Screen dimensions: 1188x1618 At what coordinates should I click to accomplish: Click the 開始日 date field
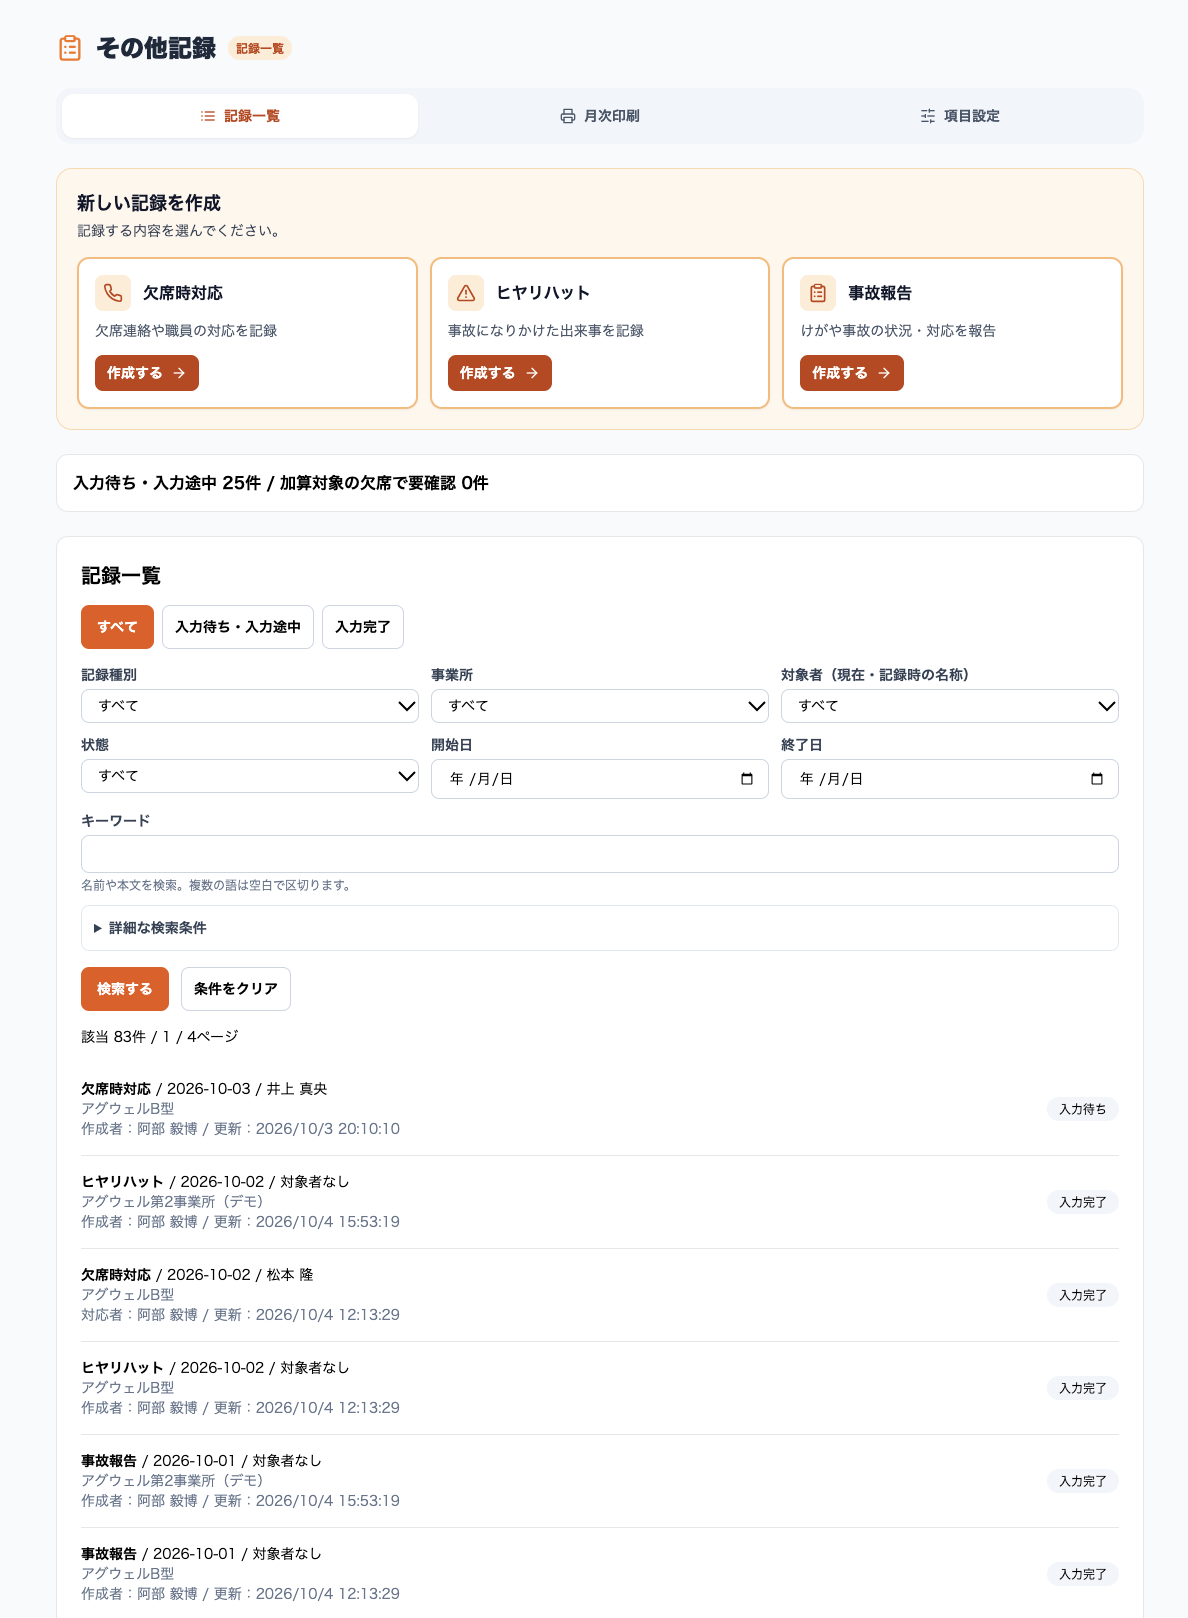click(x=600, y=779)
